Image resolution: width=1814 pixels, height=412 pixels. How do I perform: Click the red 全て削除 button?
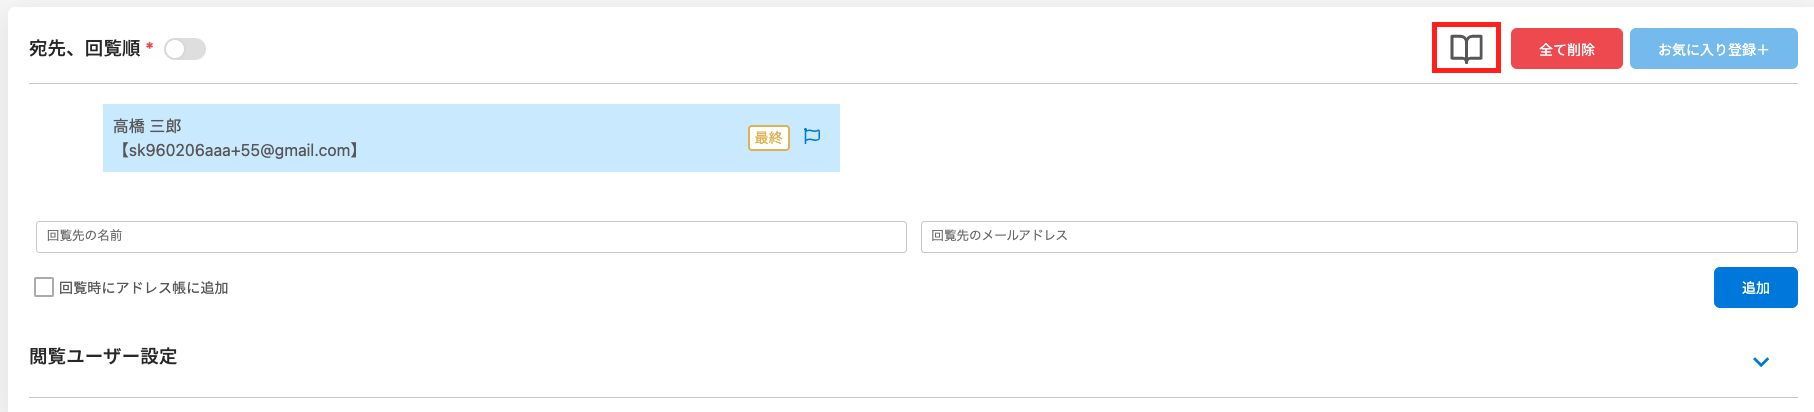point(1566,49)
